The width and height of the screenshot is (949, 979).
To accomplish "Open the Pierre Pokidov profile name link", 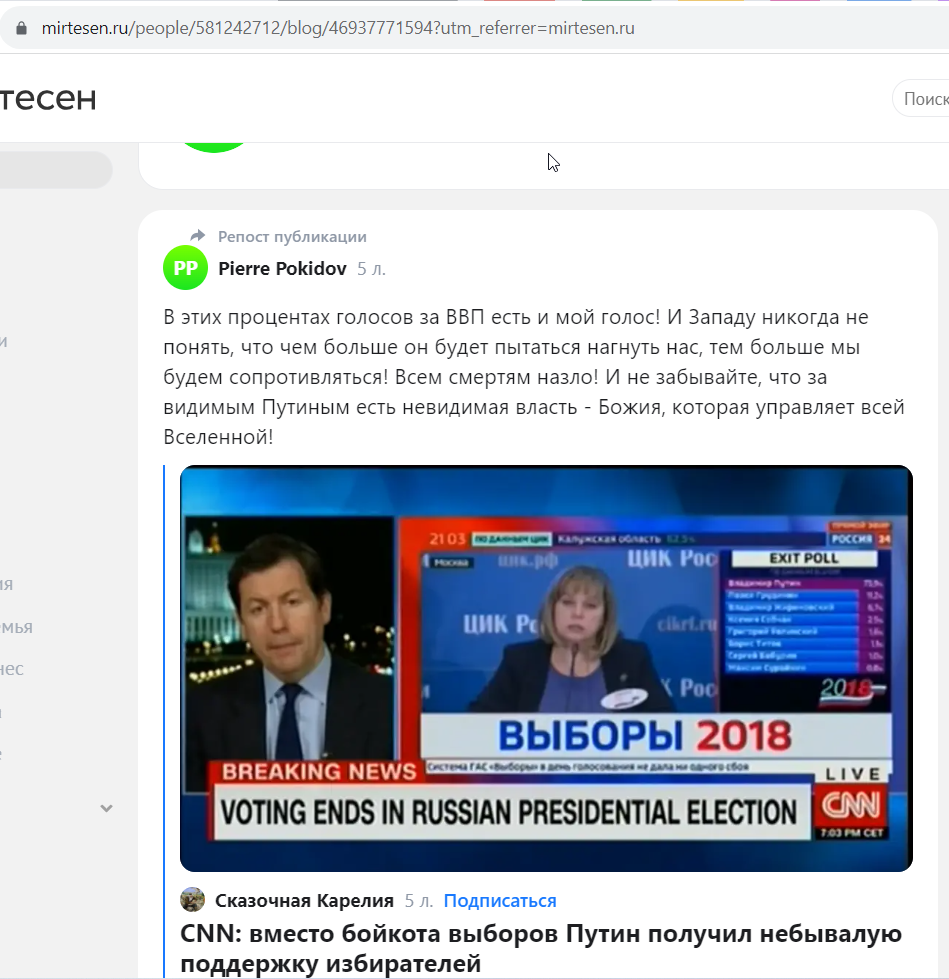I will tap(282, 268).
